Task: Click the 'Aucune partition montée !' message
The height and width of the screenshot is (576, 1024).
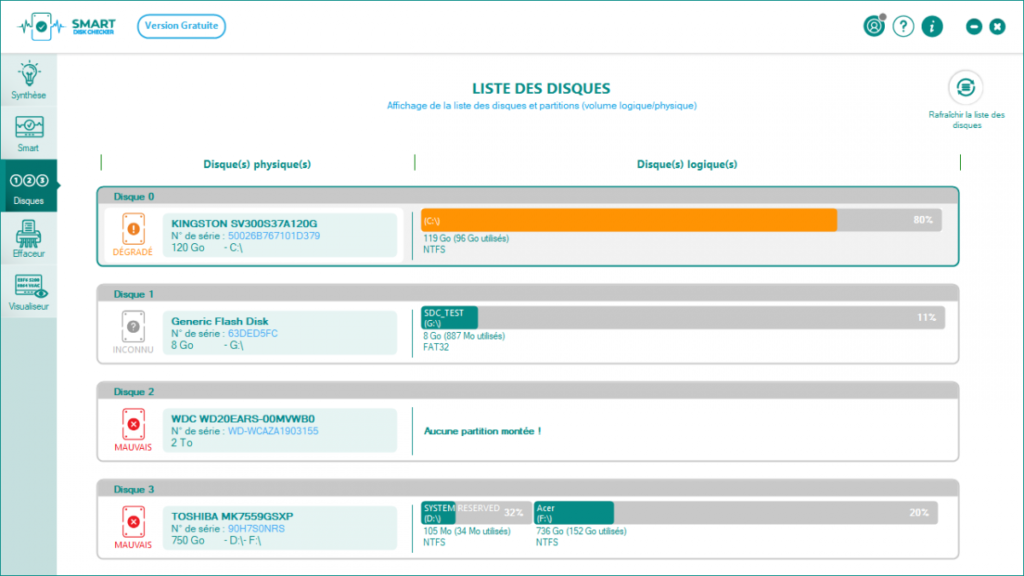Action: pyautogui.click(x=483, y=431)
